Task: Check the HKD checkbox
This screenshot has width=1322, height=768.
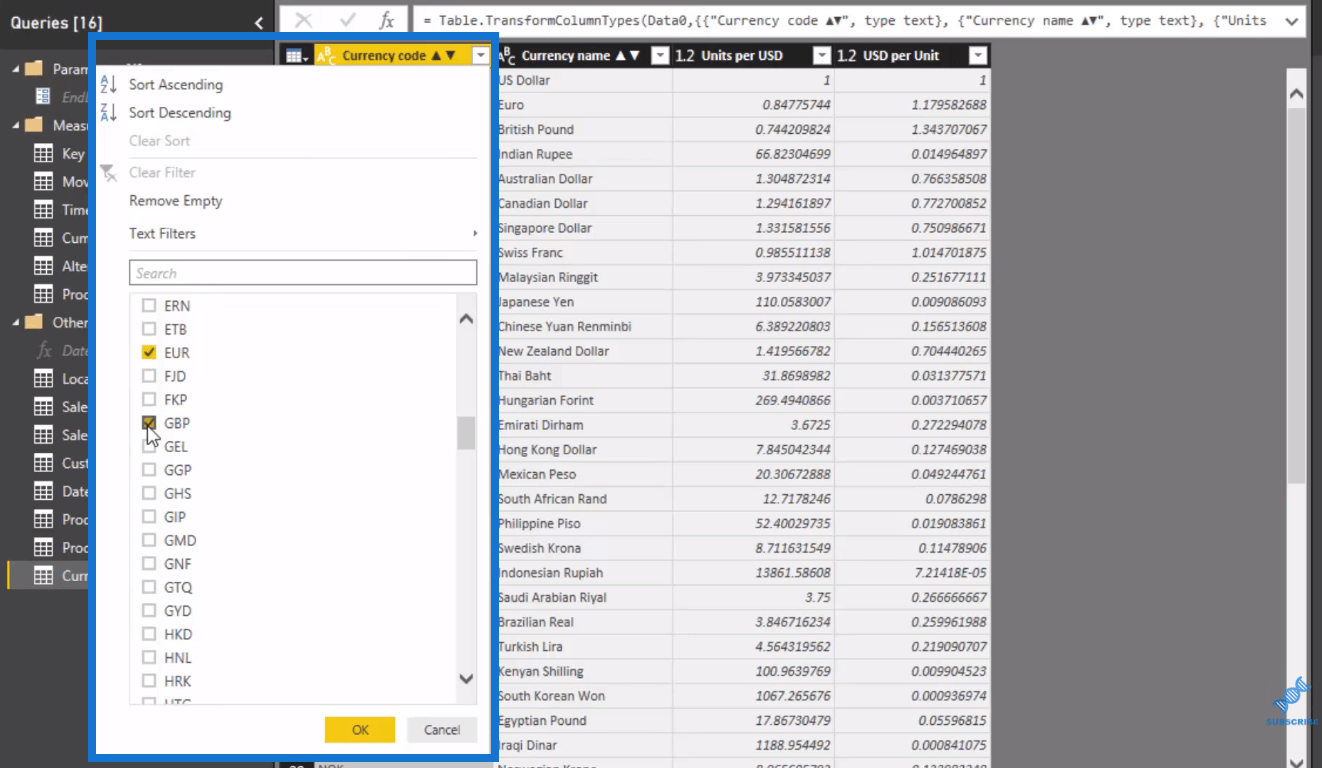Action: tap(149, 634)
